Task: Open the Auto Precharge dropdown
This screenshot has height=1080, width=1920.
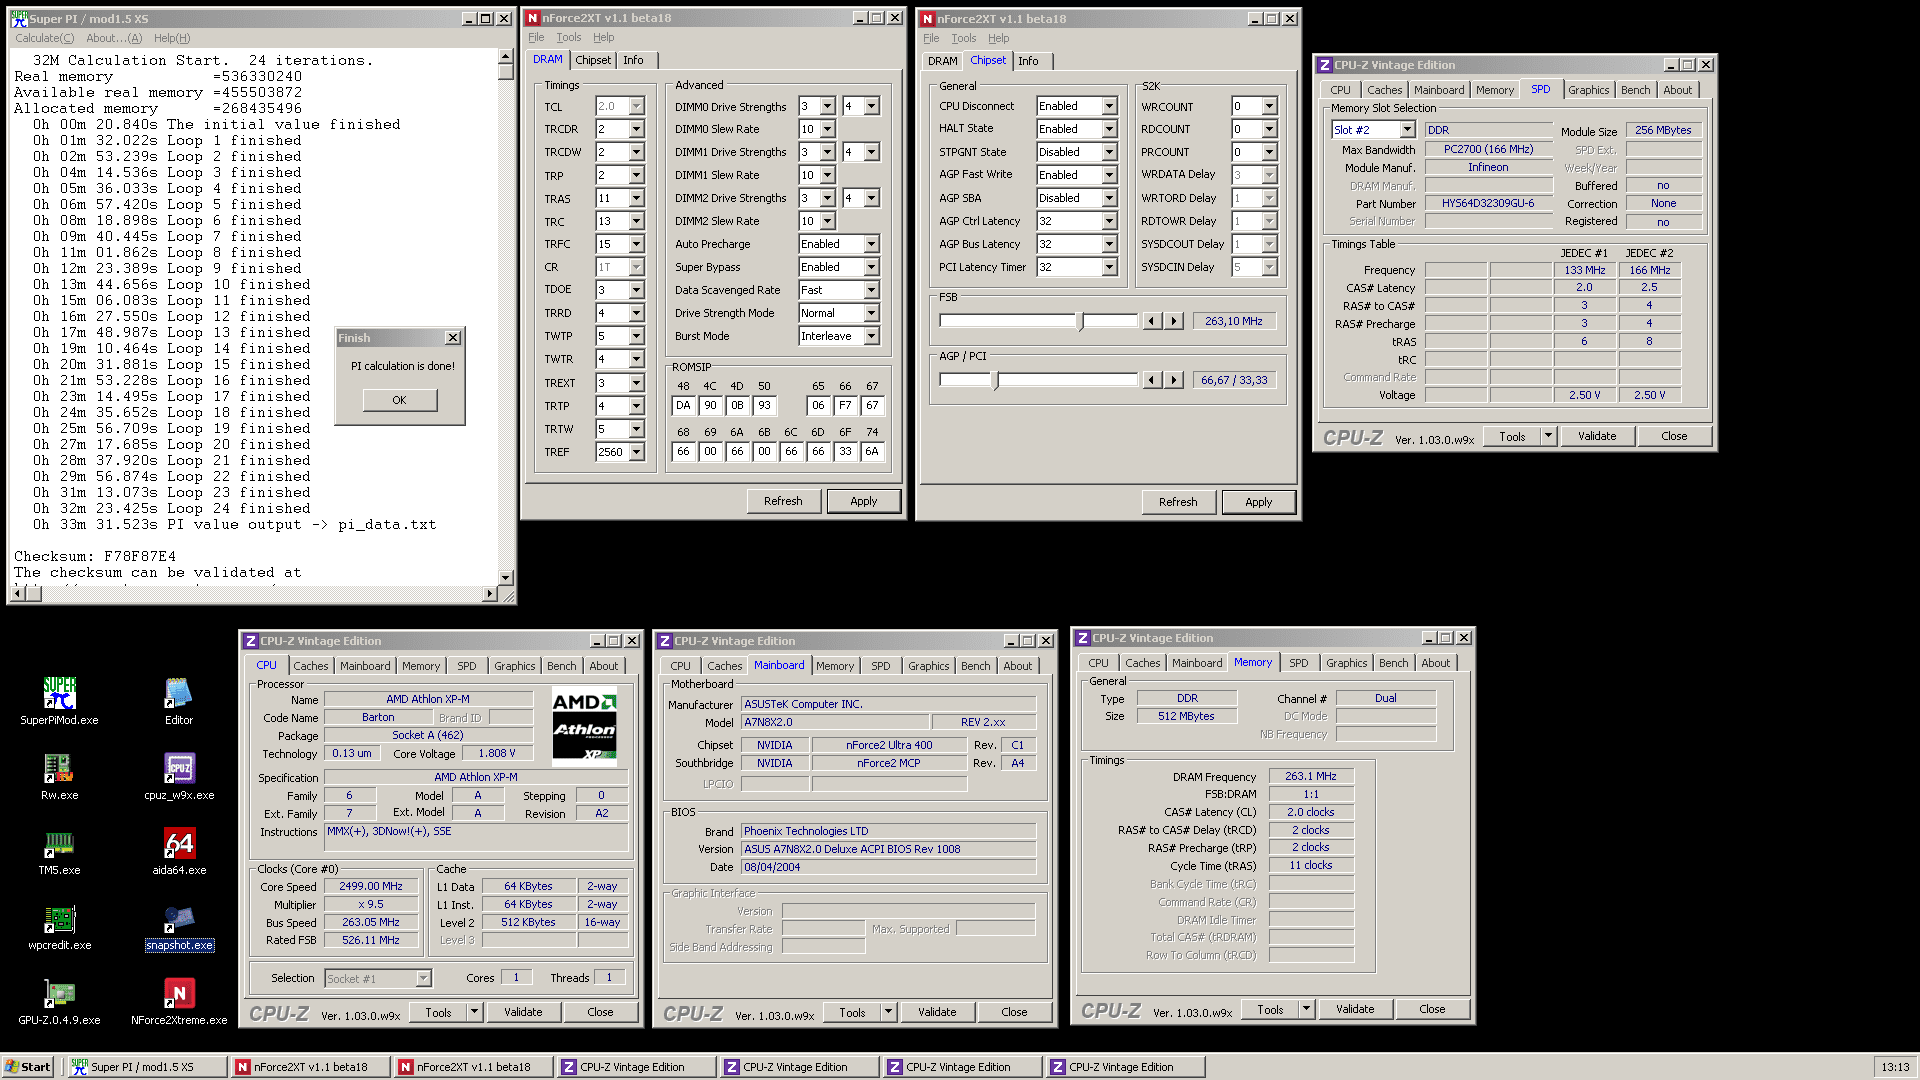Action: click(871, 244)
